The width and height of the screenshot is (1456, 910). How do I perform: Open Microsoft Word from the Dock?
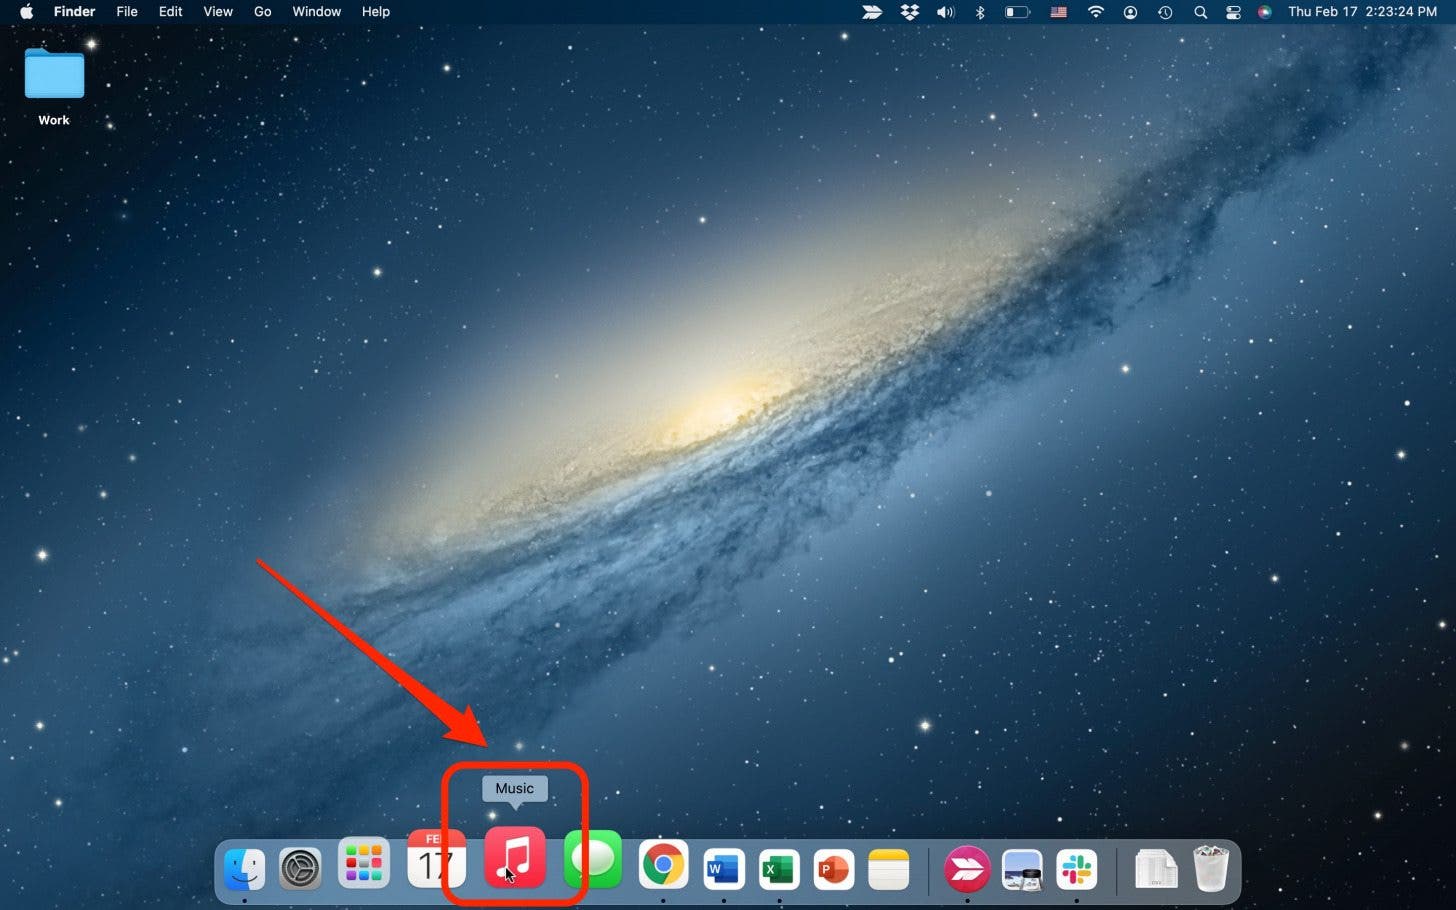click(x=723, y=868)
